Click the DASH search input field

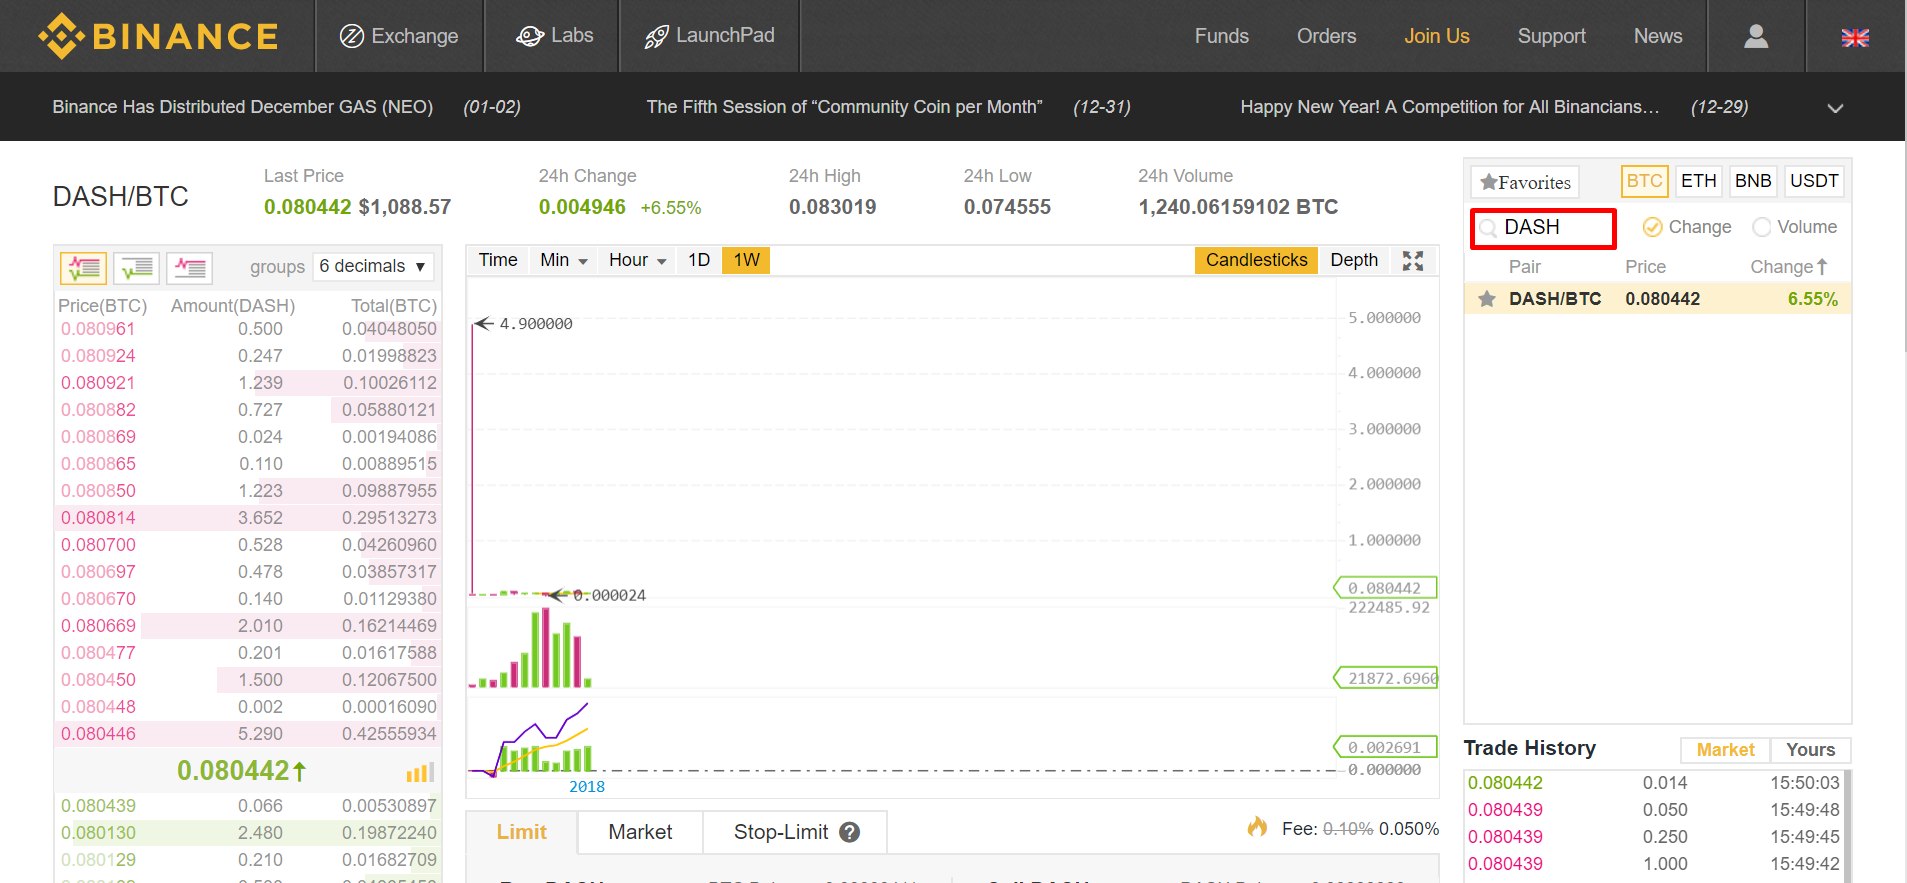(1545, 227)
